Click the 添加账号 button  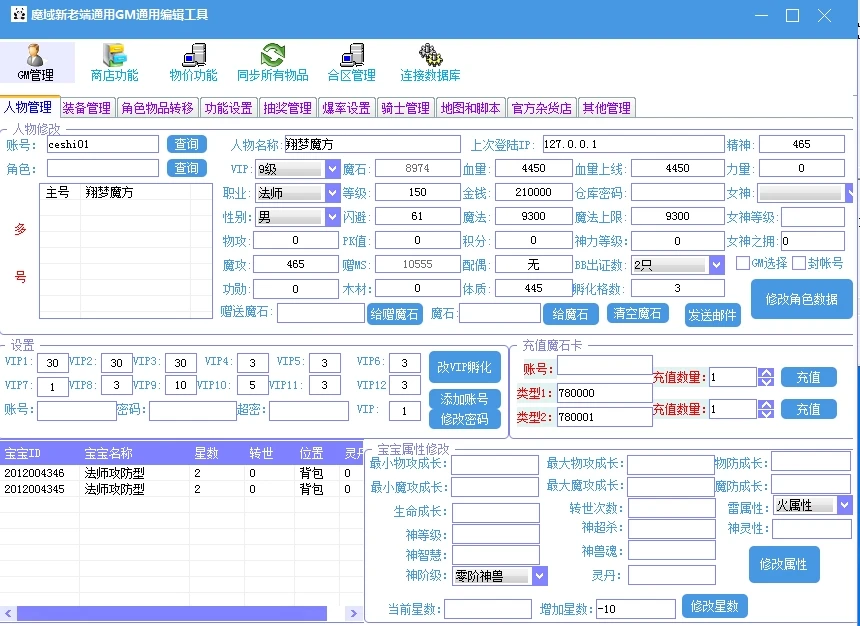point(465,399)
